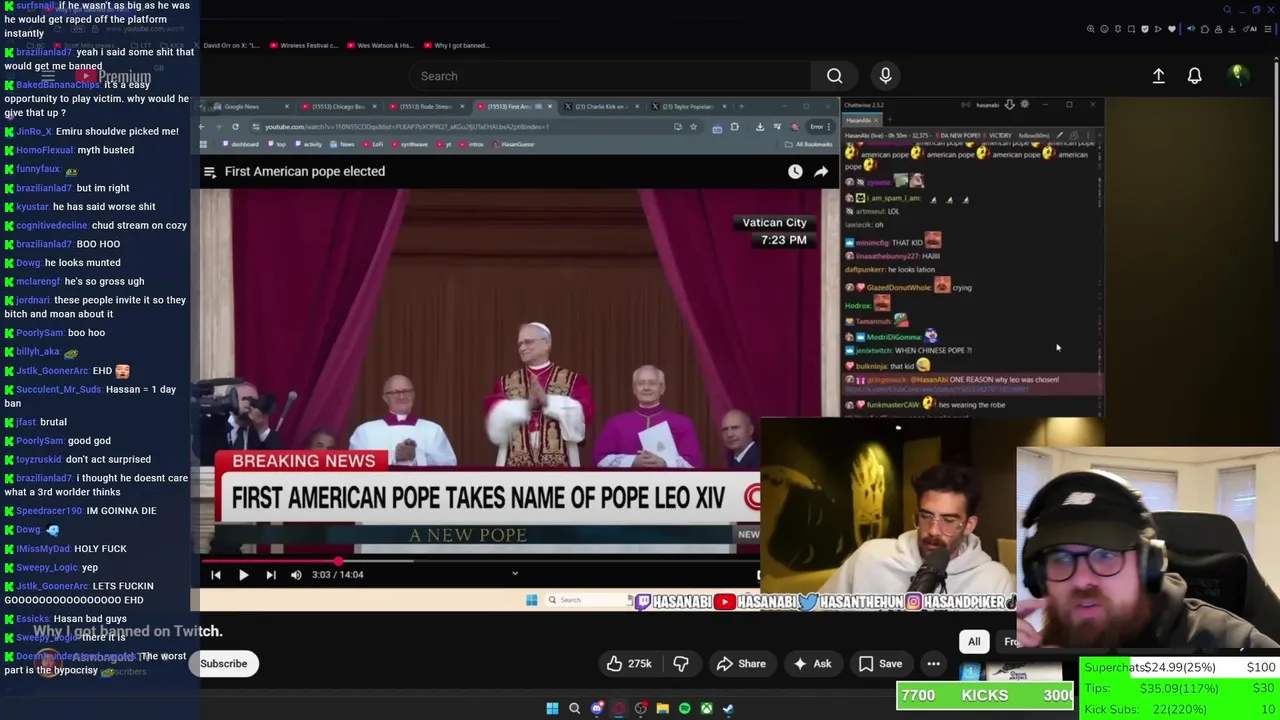This screenshot has width=1280, height=720.
Task: Click the YouTube search input field
Action: 610,76
